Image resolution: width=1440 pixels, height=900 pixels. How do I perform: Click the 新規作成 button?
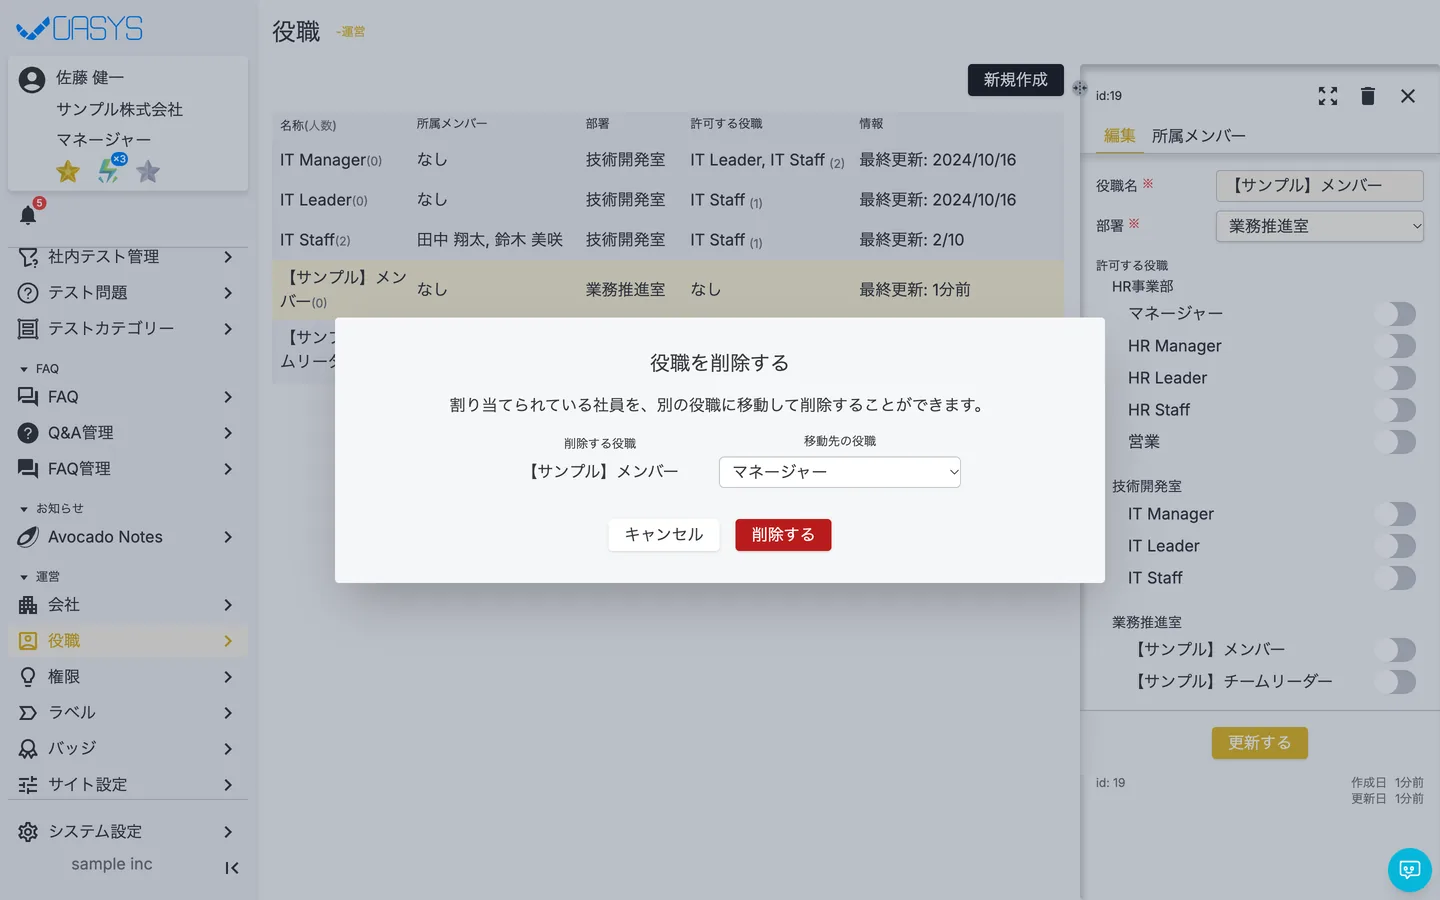point(1016,80)
